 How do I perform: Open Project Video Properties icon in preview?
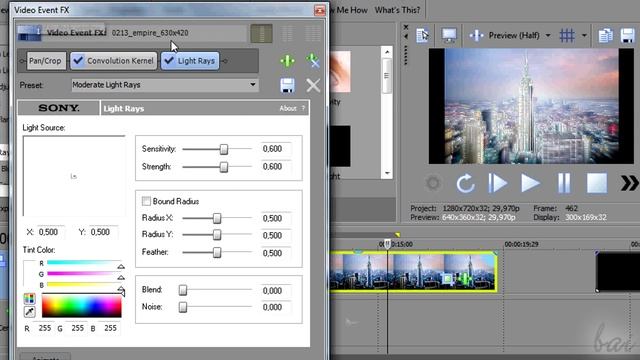click(422, 36)
